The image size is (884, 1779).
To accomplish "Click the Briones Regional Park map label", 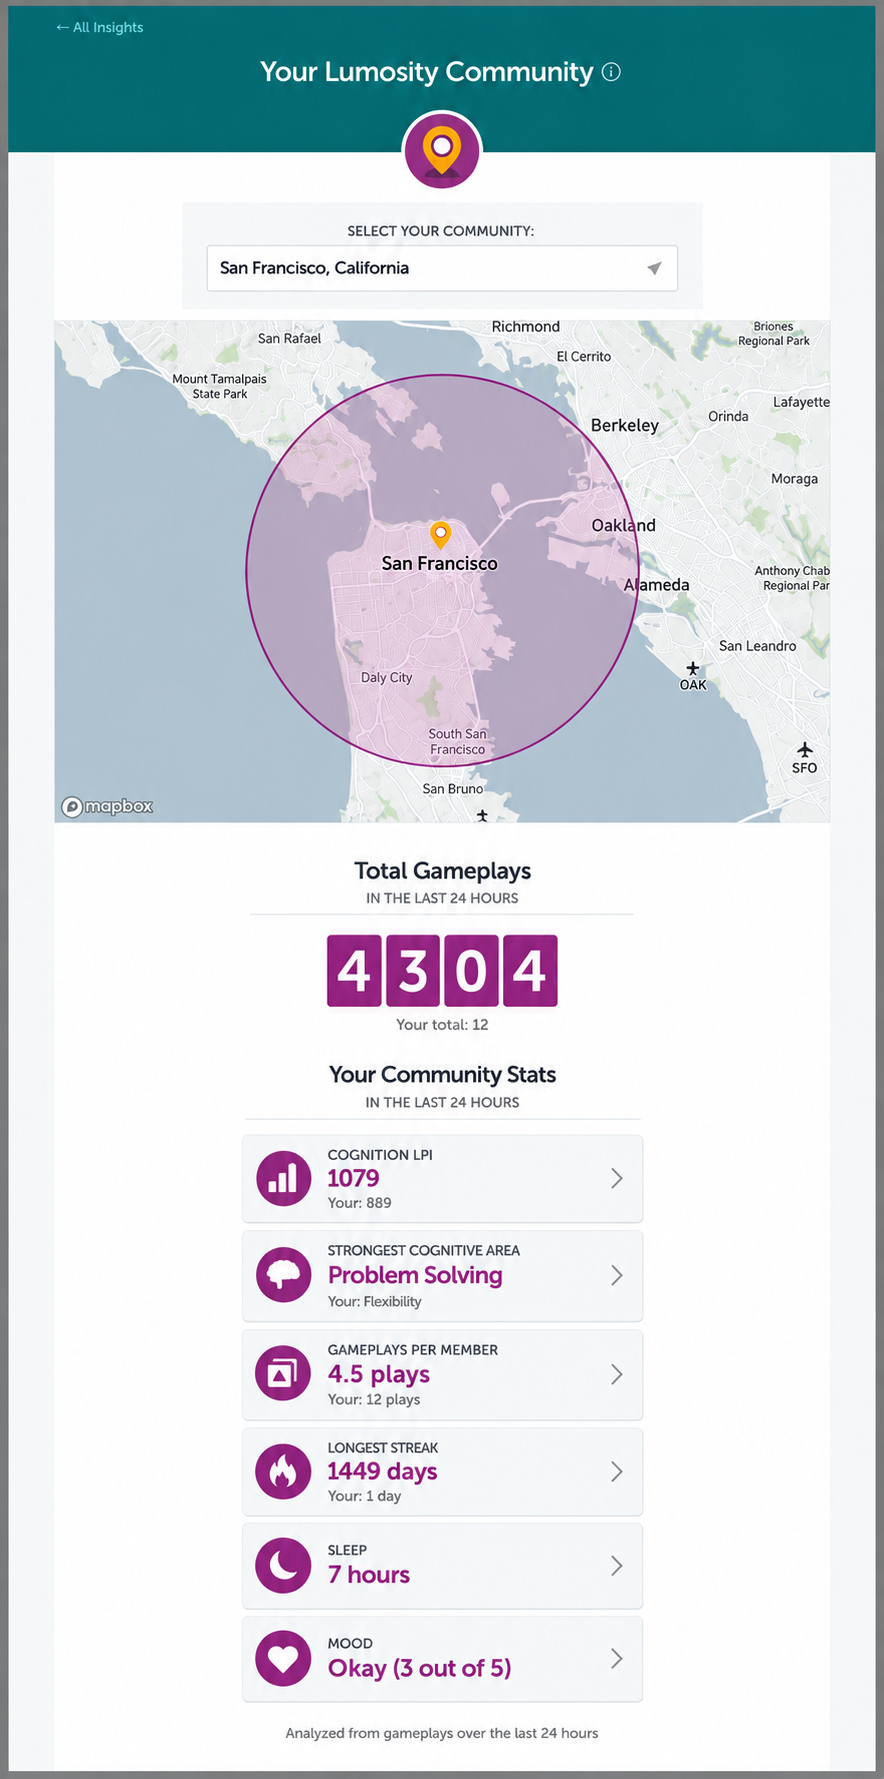I will point(774,334).
